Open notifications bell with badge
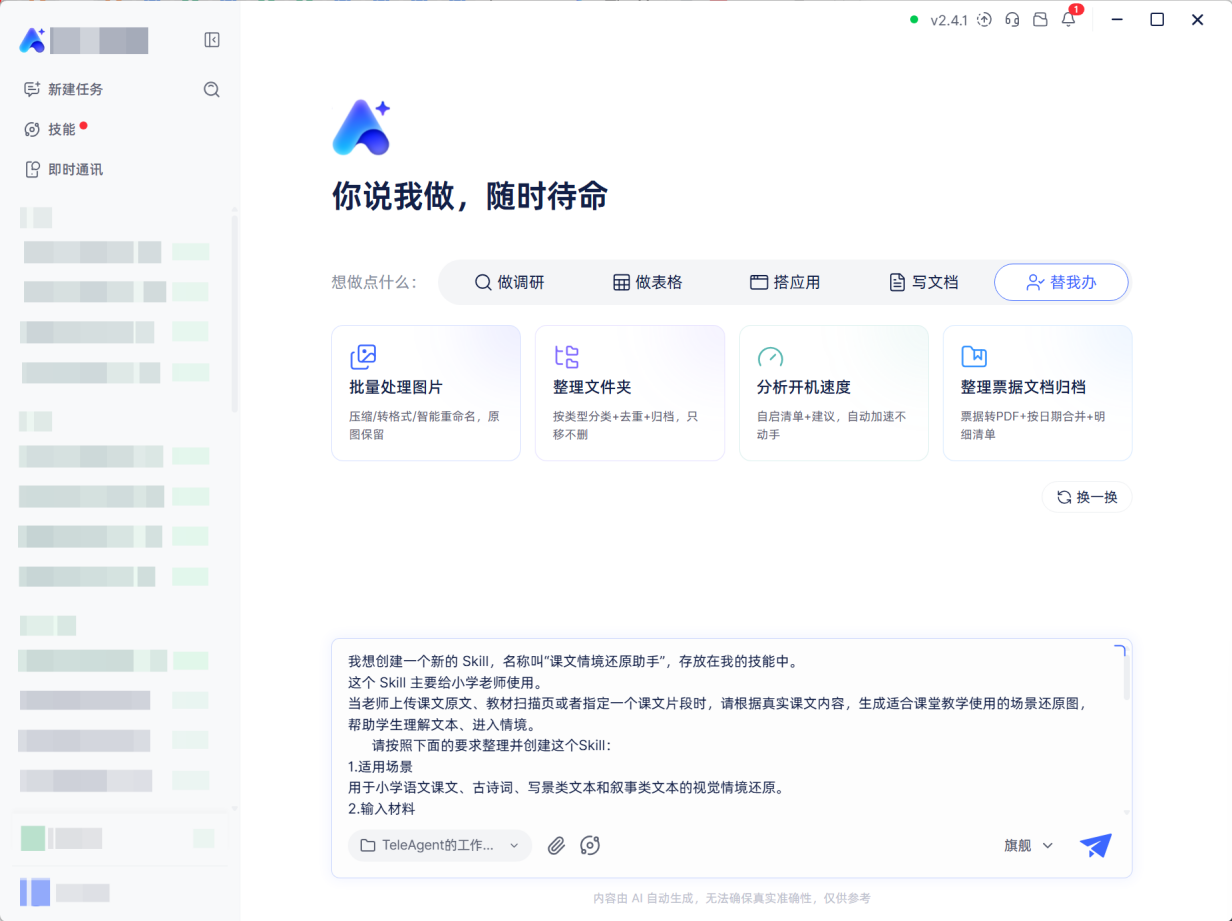The image size is (1232, 921). (x=1070, y=18)
